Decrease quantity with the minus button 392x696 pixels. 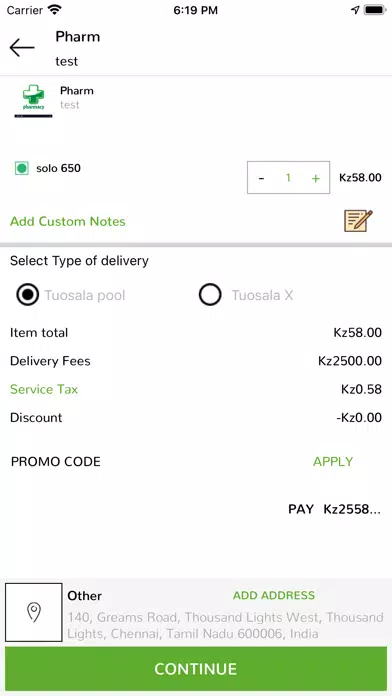tap(261, 178)
